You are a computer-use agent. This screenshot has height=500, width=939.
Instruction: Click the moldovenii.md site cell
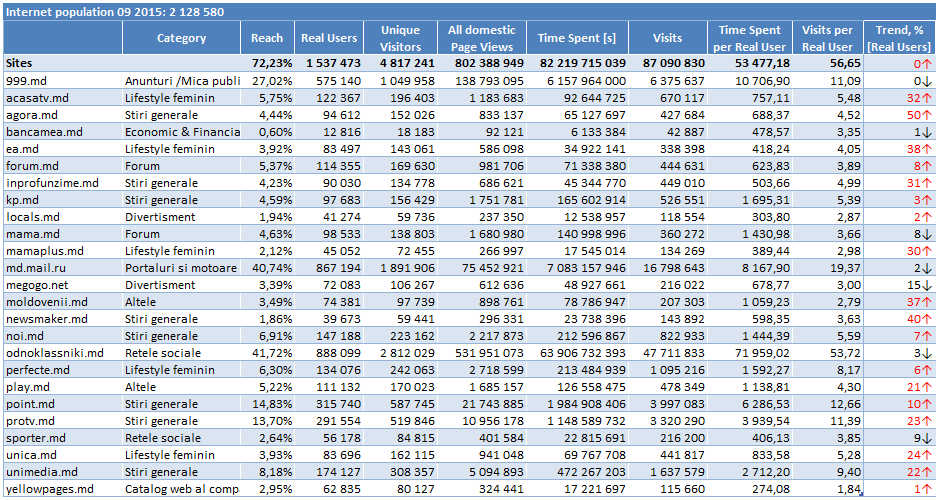coord(62,302)
